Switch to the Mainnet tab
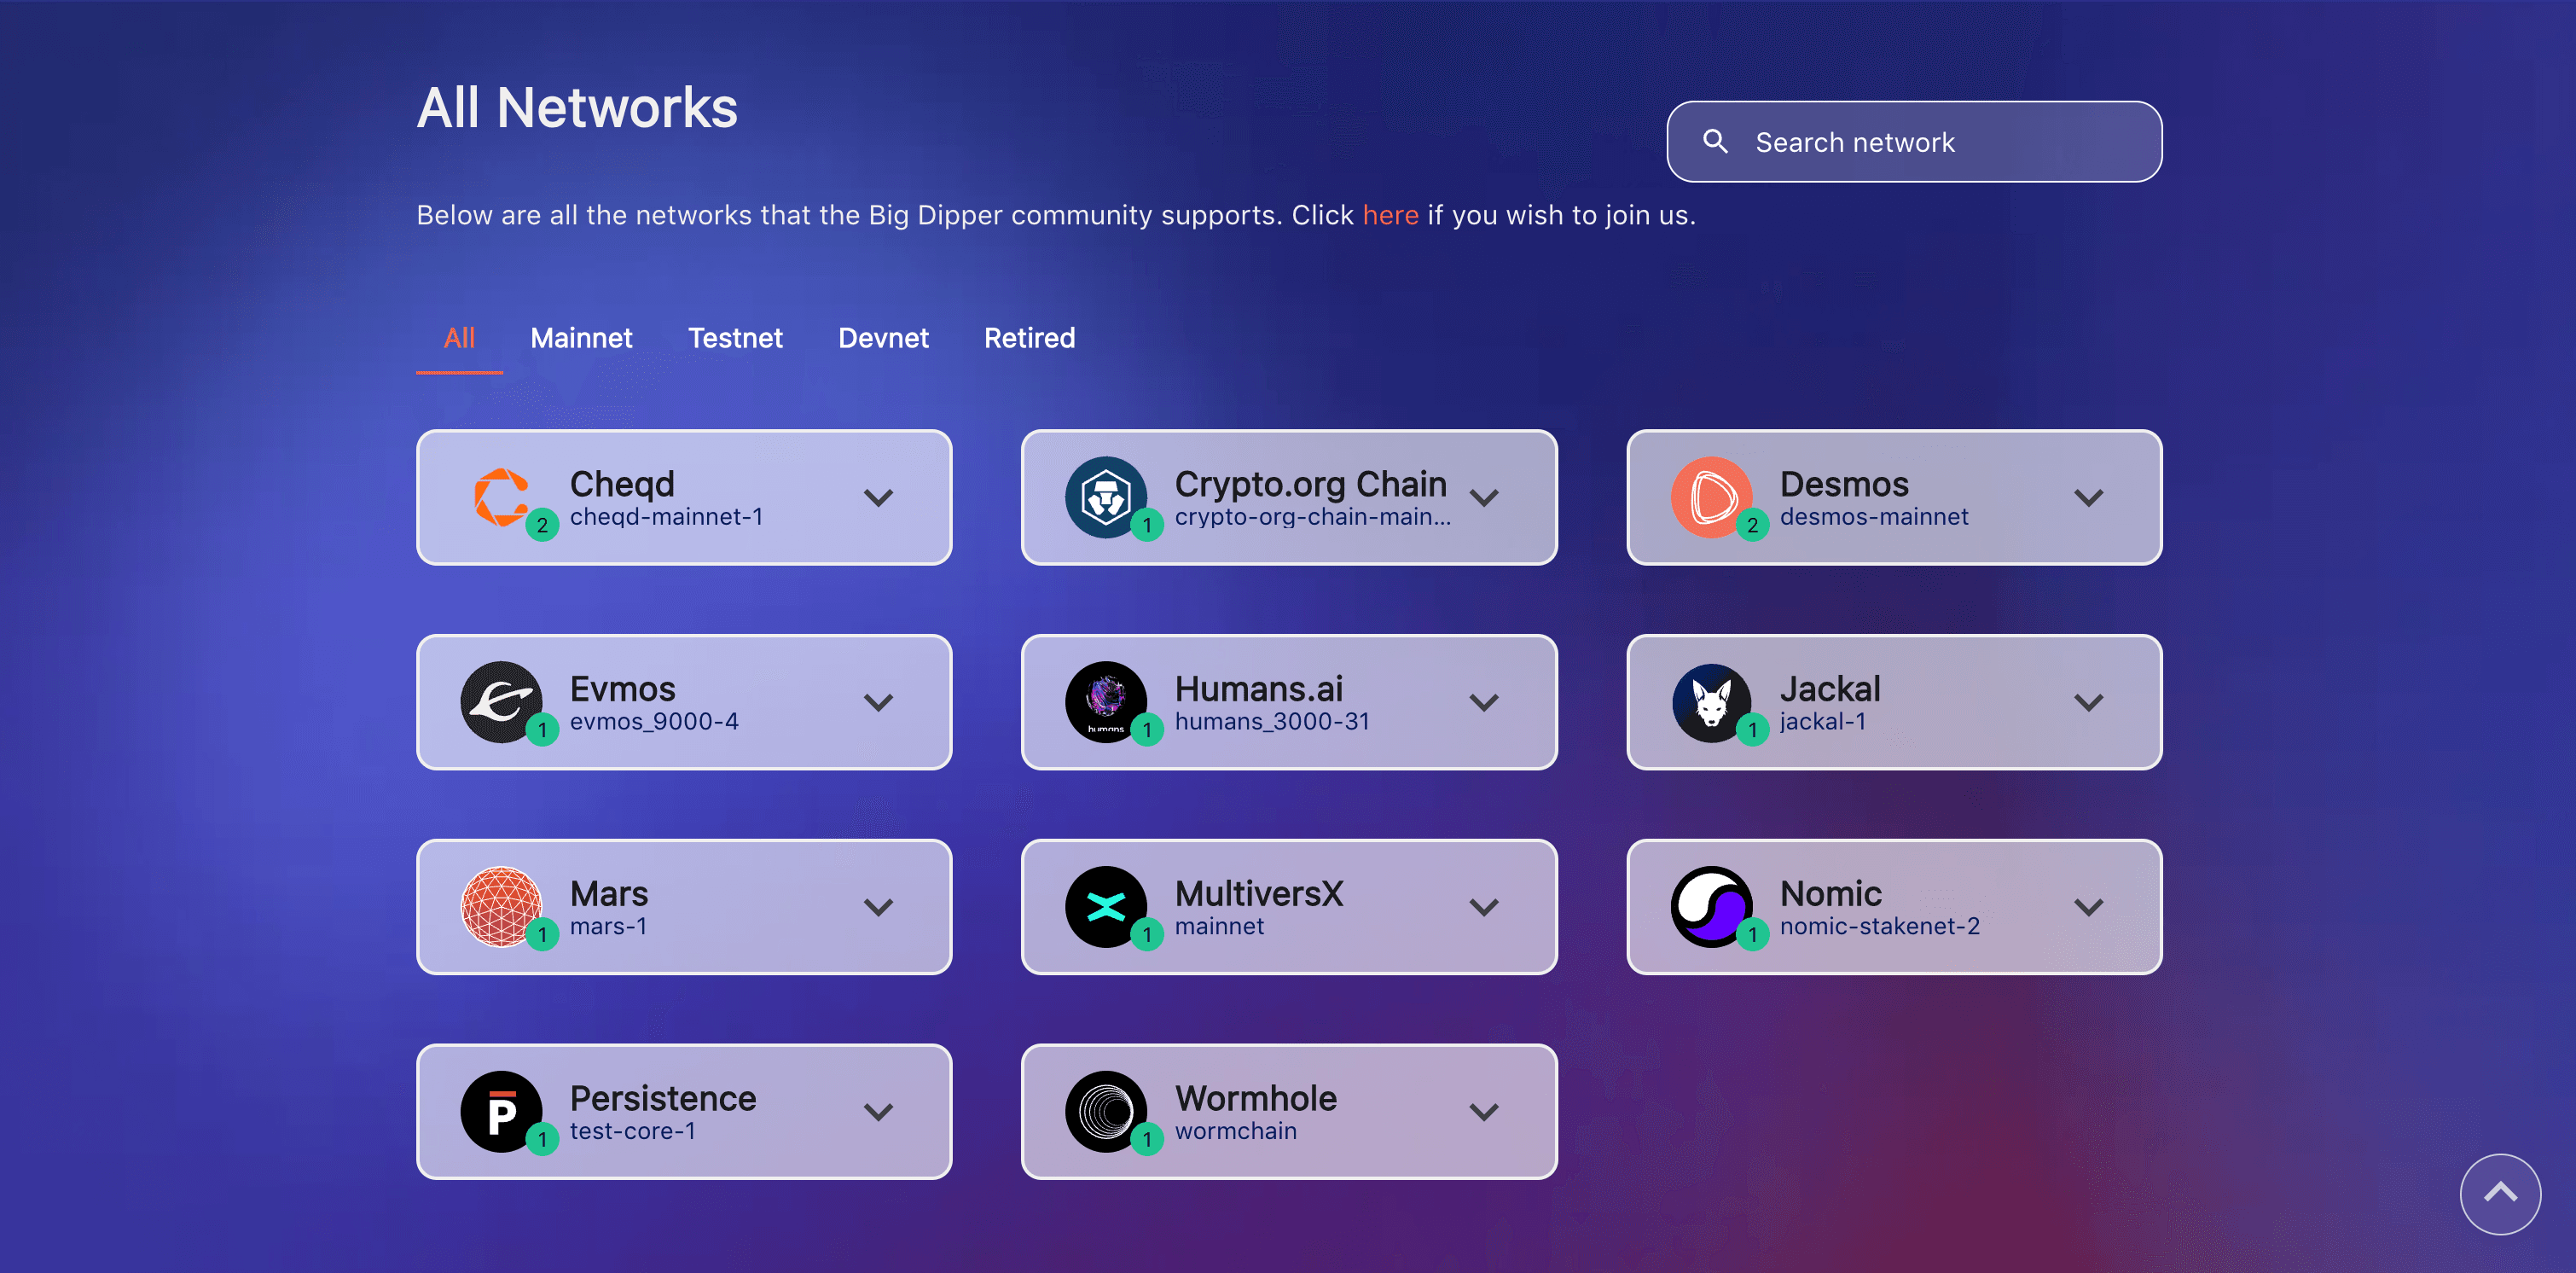 [581, 338]
